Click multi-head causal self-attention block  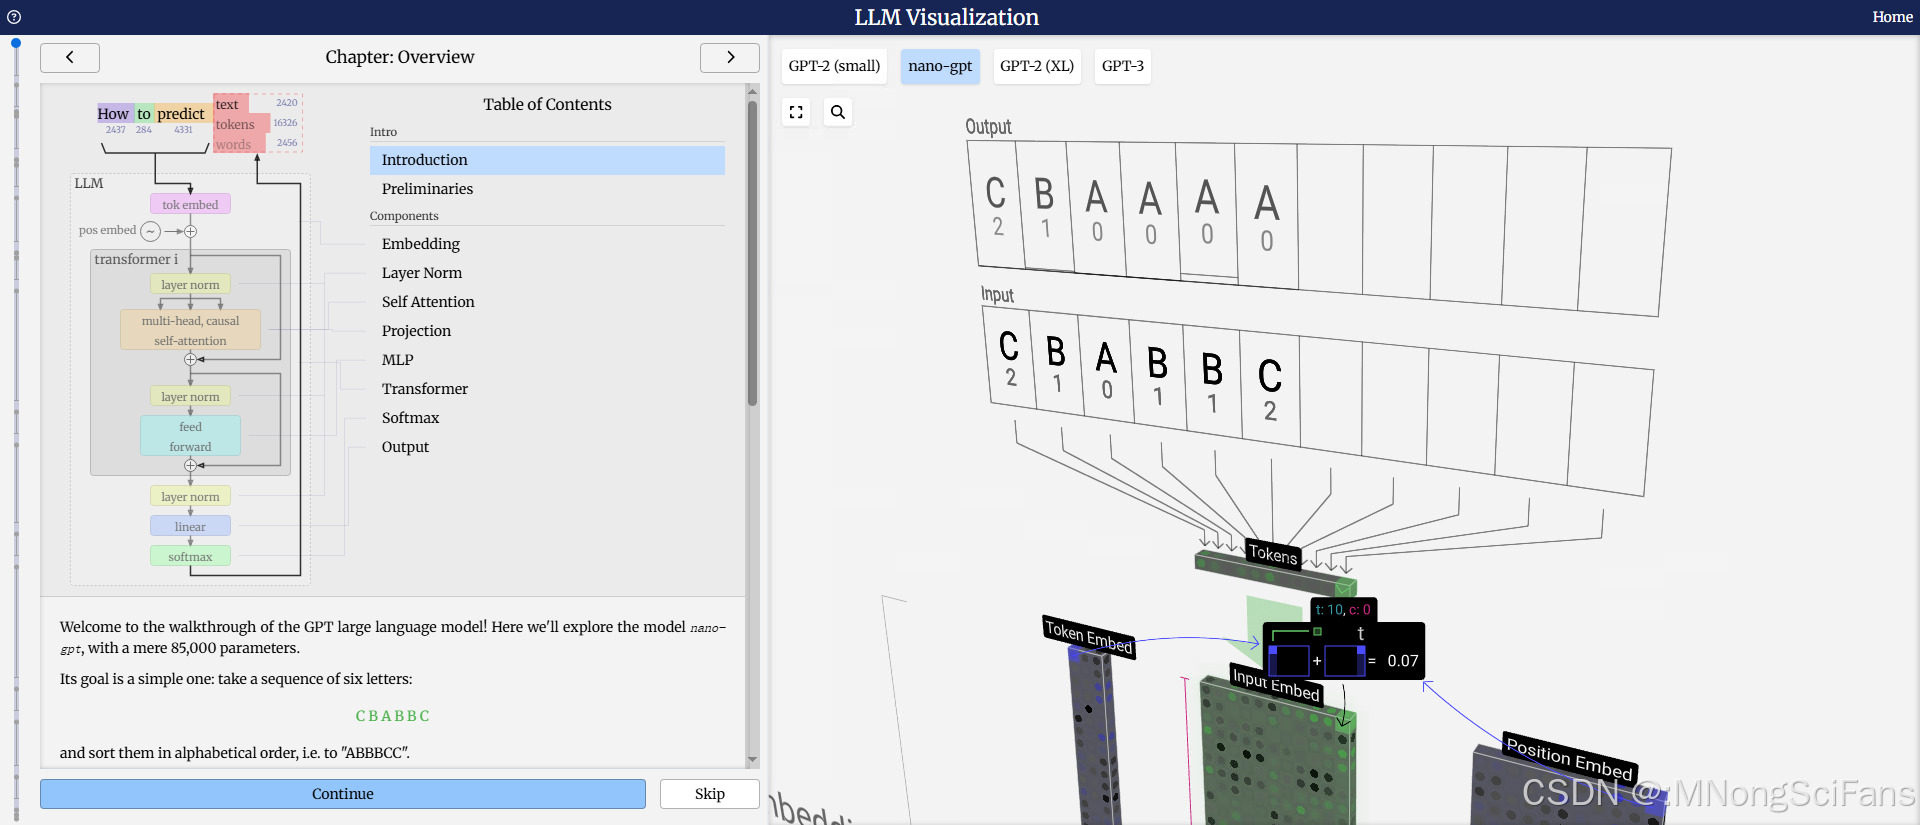pos(190,330)
